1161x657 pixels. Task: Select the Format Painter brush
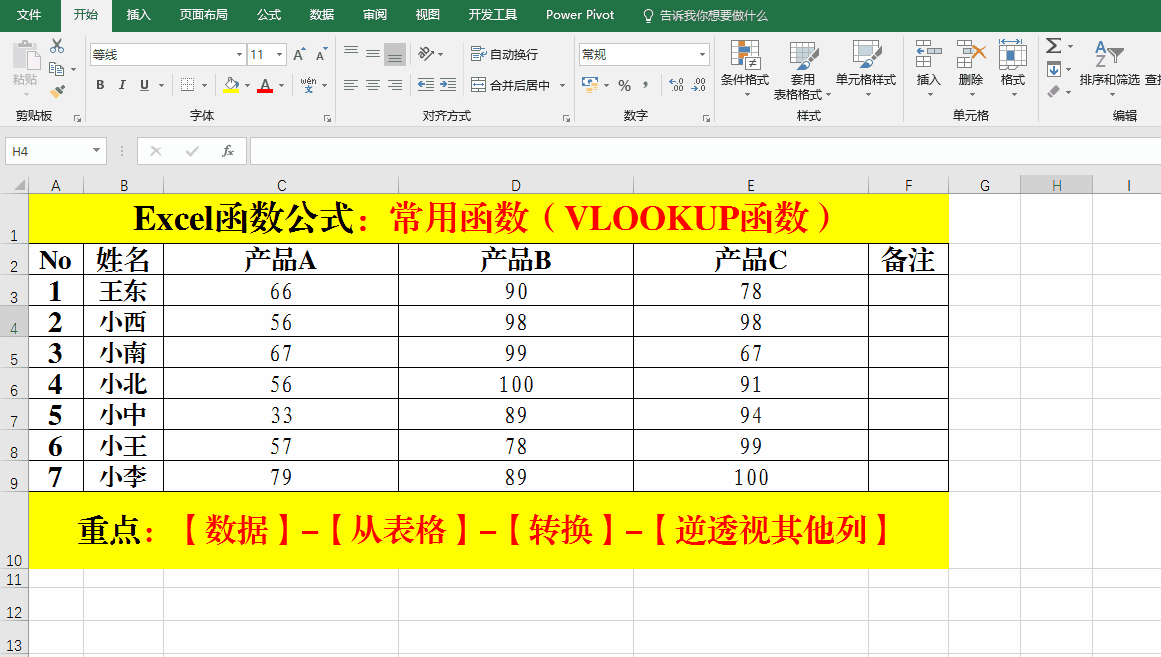click(57, 91)
